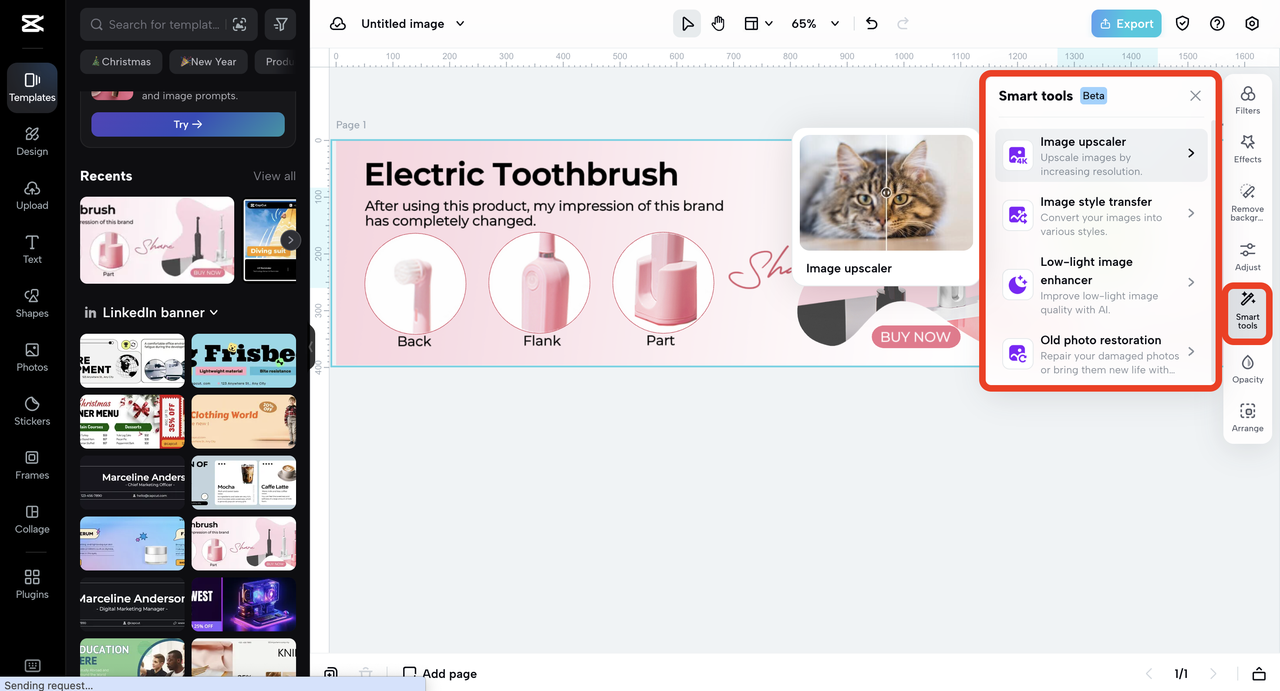Select the pointer selection tool
Screen dimensions: 1280x691
[687, 23]
